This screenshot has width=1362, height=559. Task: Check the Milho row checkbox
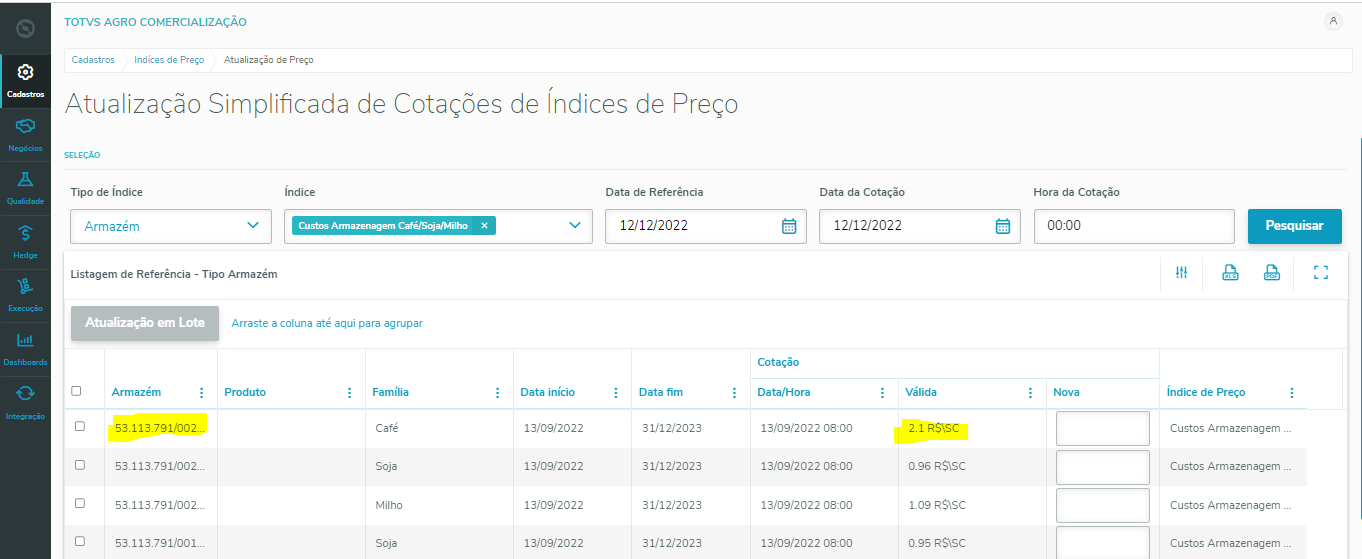[x=80, y=503]
